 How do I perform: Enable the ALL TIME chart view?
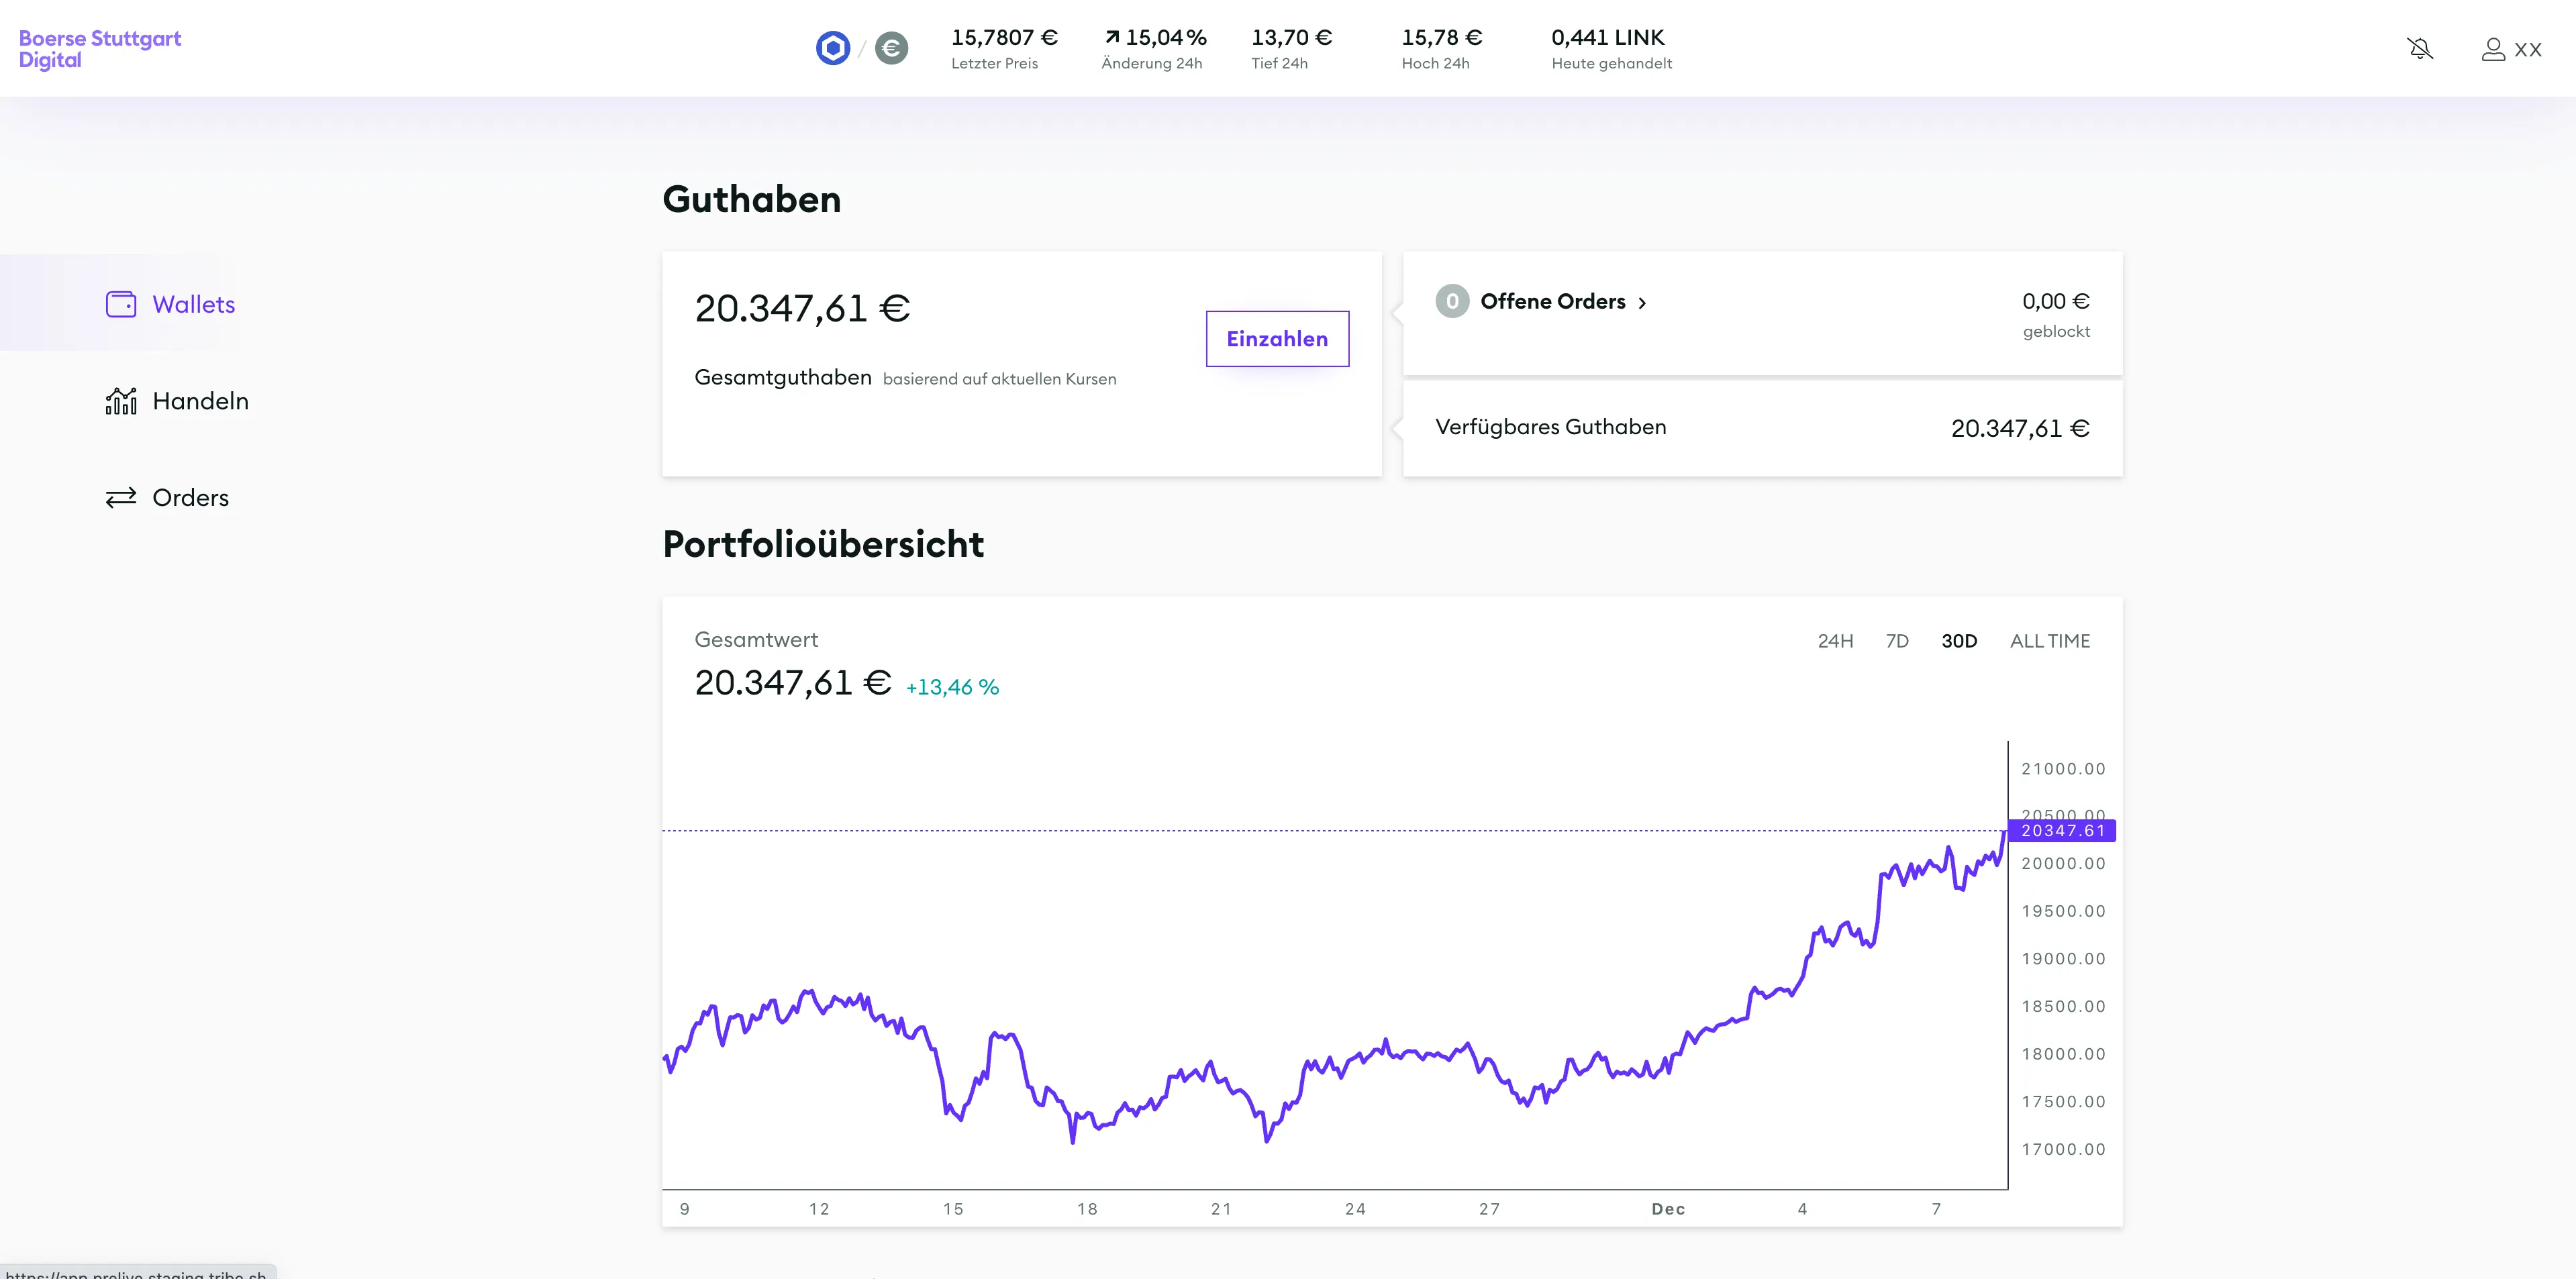(2050, 641)
